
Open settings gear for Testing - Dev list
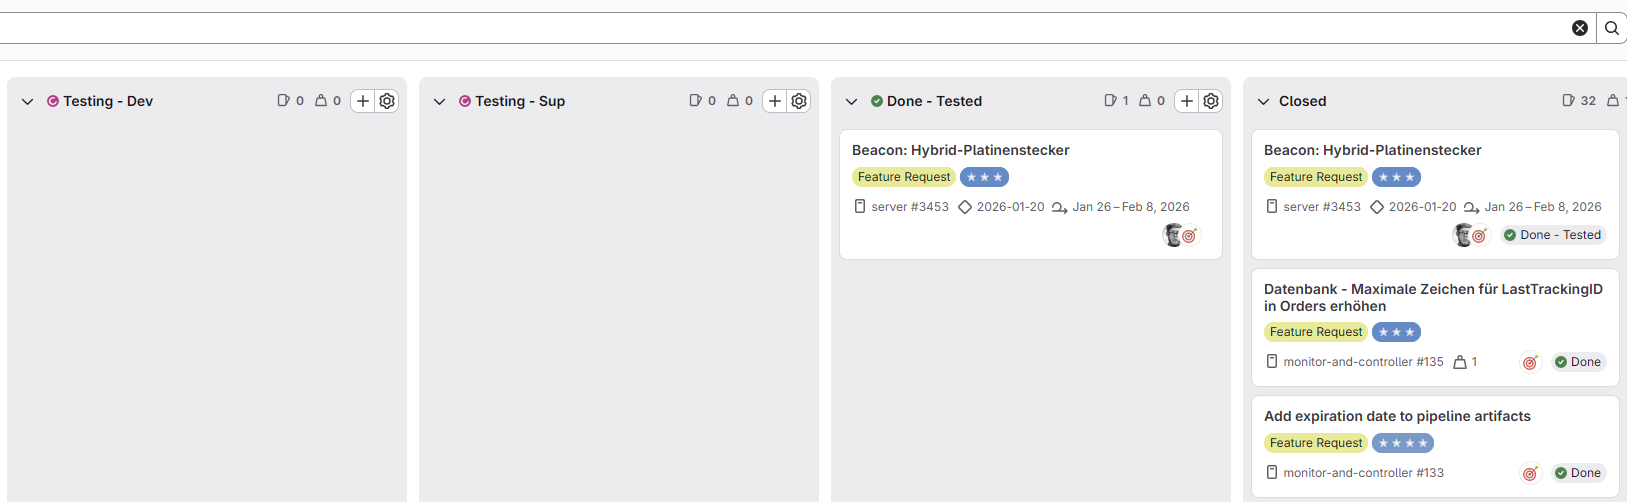click(387, 101)
